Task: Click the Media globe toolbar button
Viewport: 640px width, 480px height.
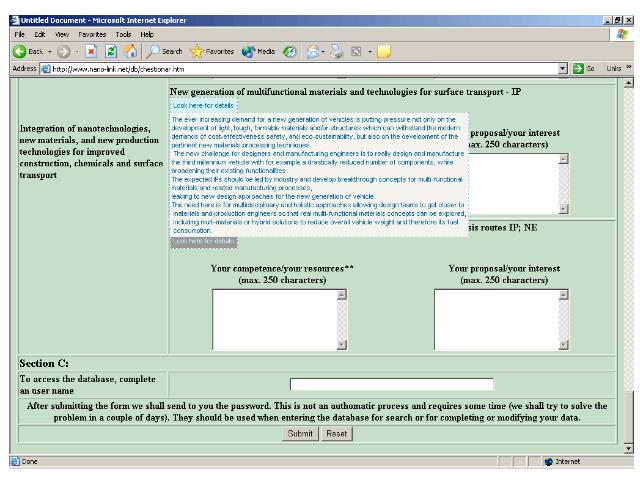Action: tap(258, 51)
